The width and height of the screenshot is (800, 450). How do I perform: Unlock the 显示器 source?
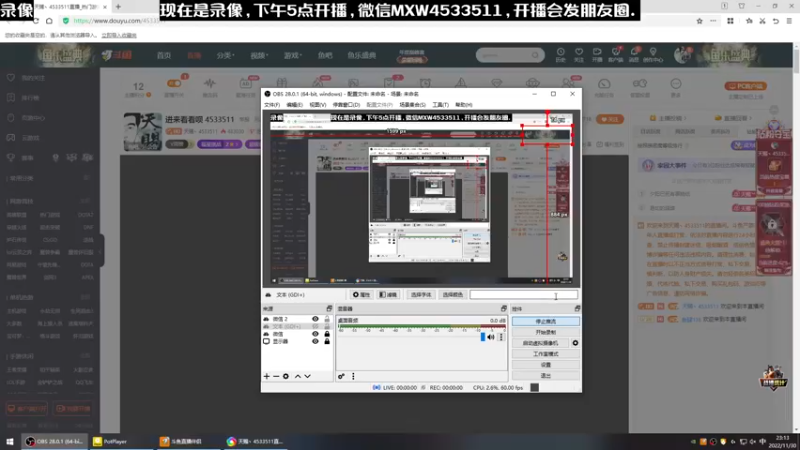(x=327, y=341)
